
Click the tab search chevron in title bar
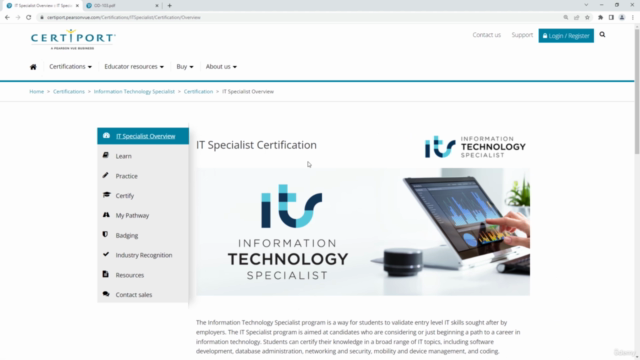(x=586, y=5)
